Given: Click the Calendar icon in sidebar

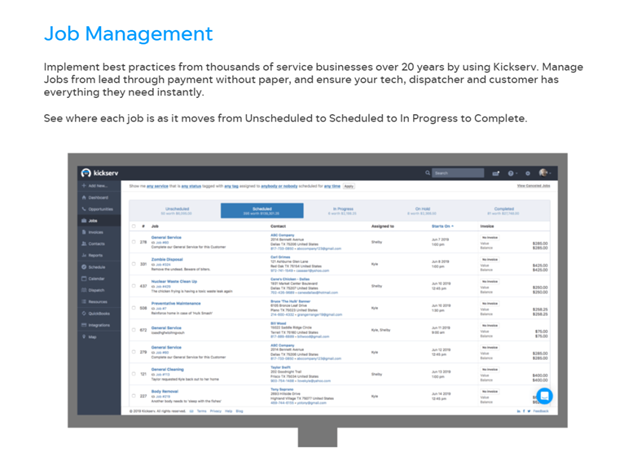Looking at the screenshot, I should pos(84,279).
